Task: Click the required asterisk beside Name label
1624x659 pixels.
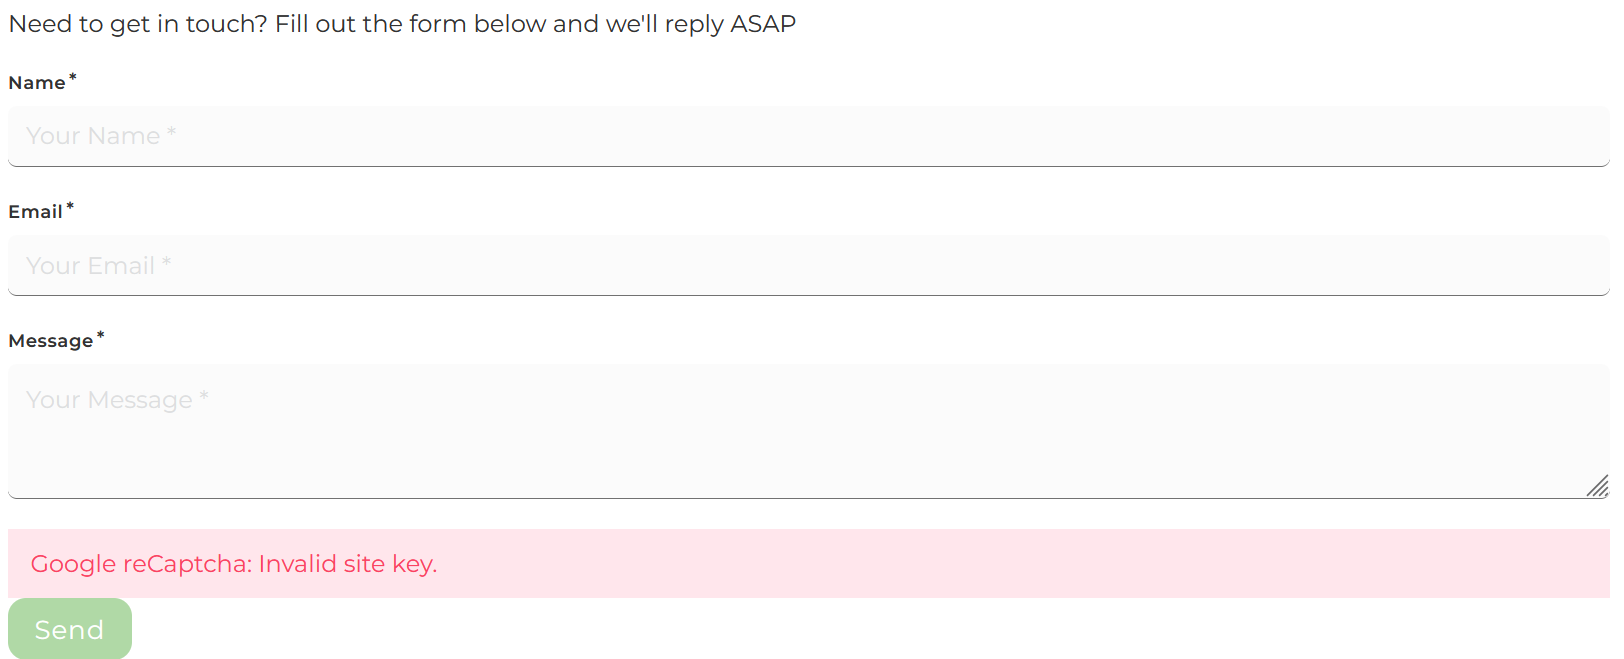Action: (x=72, y=78)
